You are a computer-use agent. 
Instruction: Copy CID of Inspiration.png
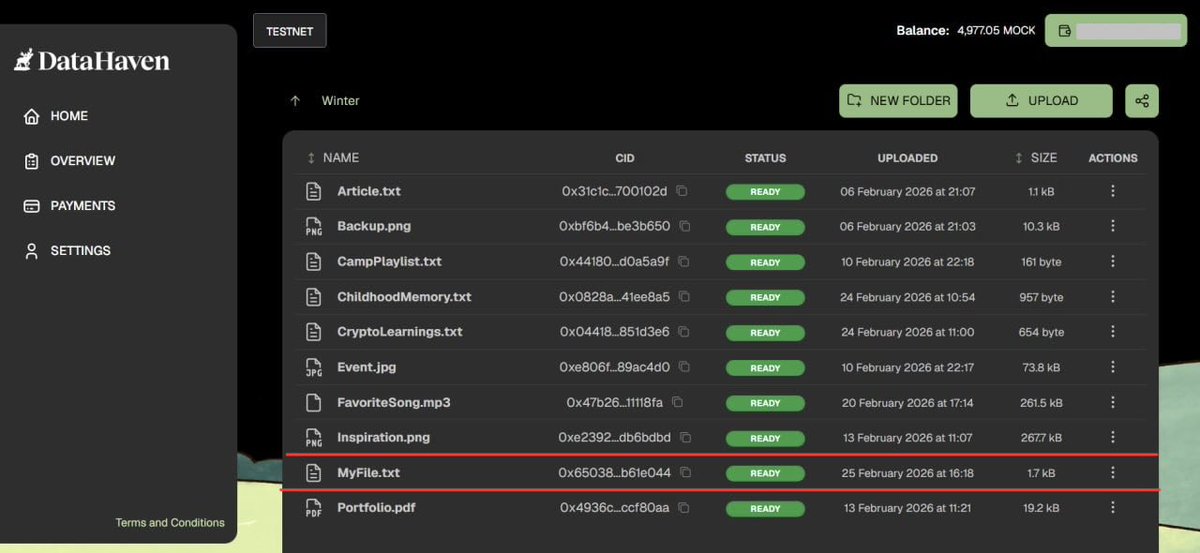click(686, 438)
